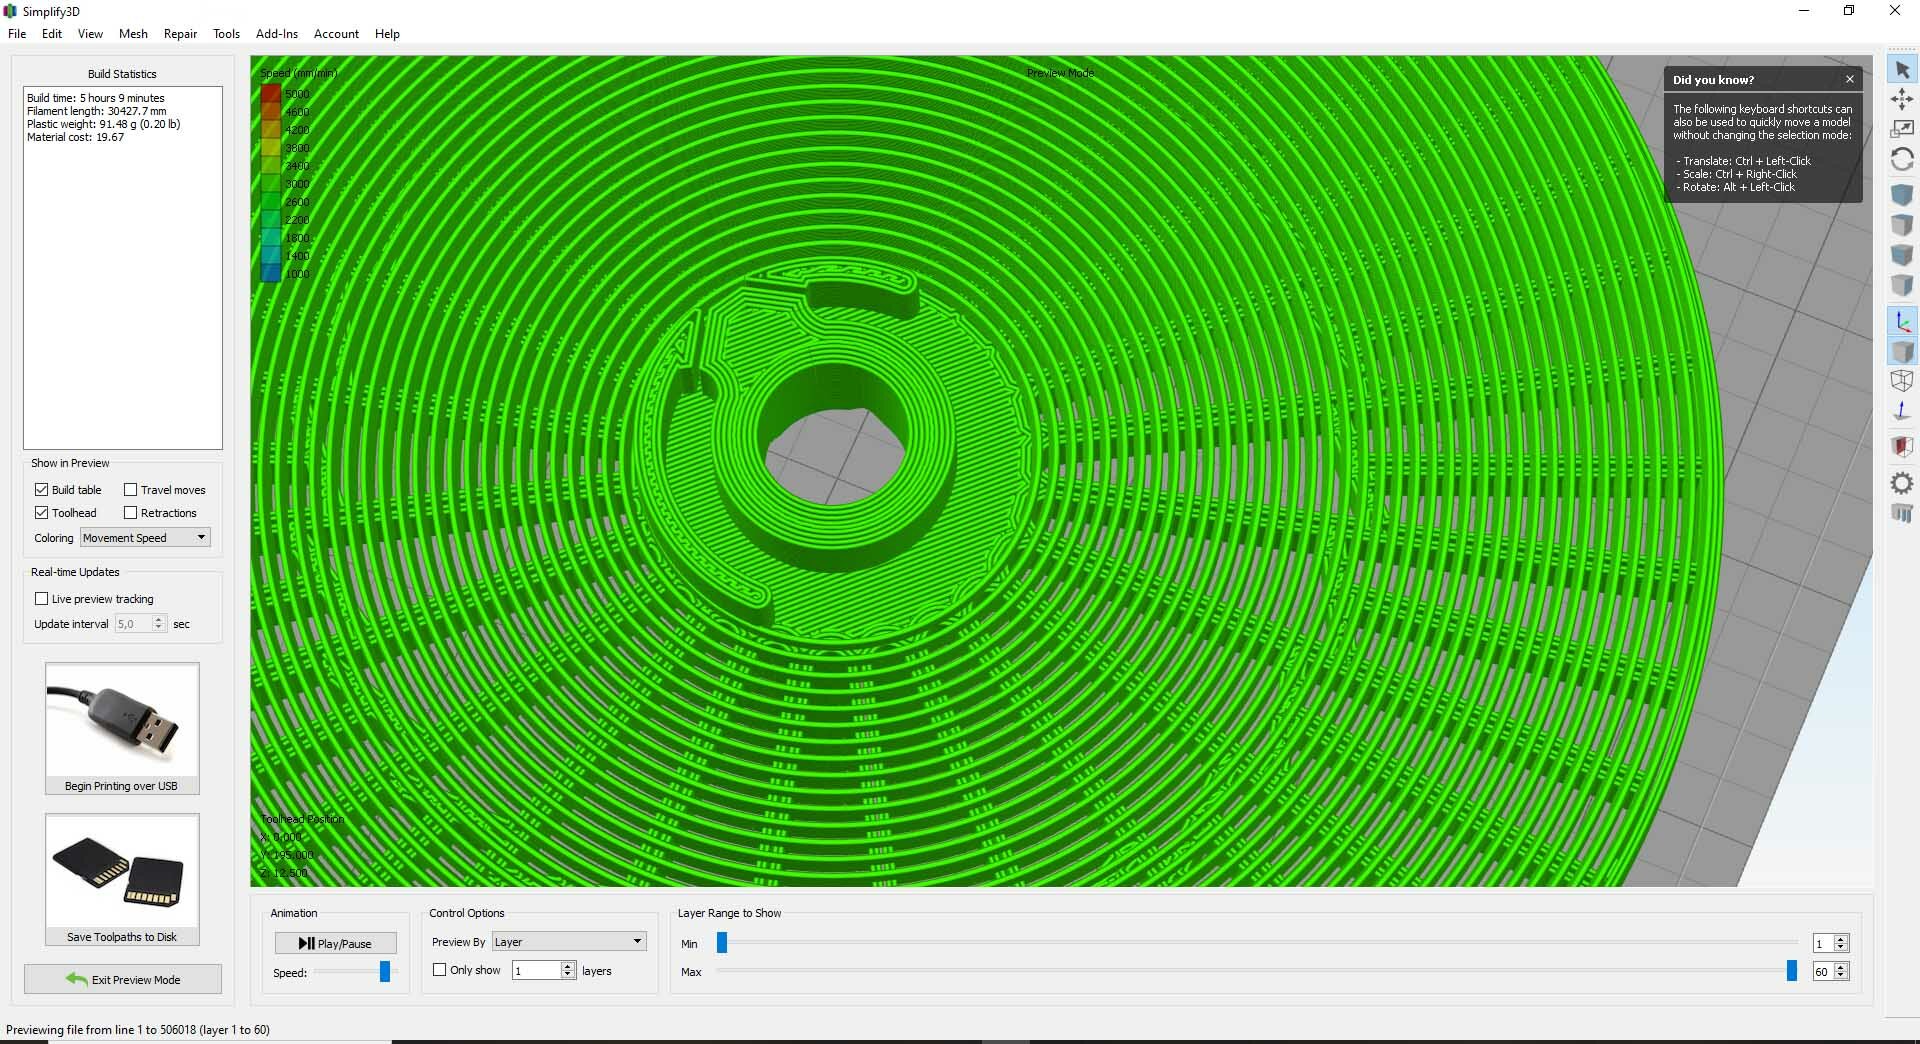The image size is (1920, 1044).
Task: Open the Preview By Layer dropdown
Action: [569, 942]
